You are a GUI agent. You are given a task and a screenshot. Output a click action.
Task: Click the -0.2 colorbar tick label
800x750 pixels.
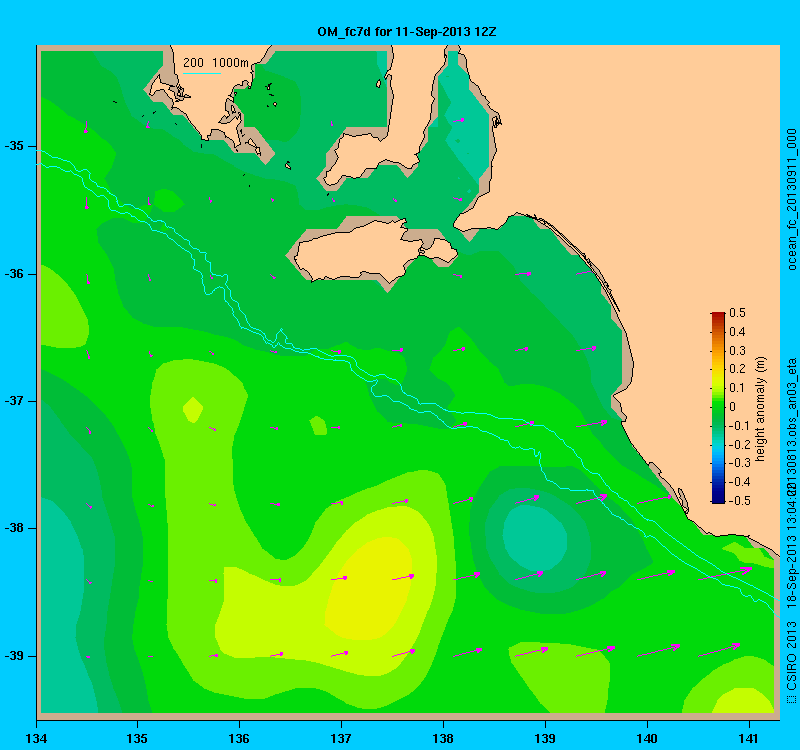coord(739,444)
